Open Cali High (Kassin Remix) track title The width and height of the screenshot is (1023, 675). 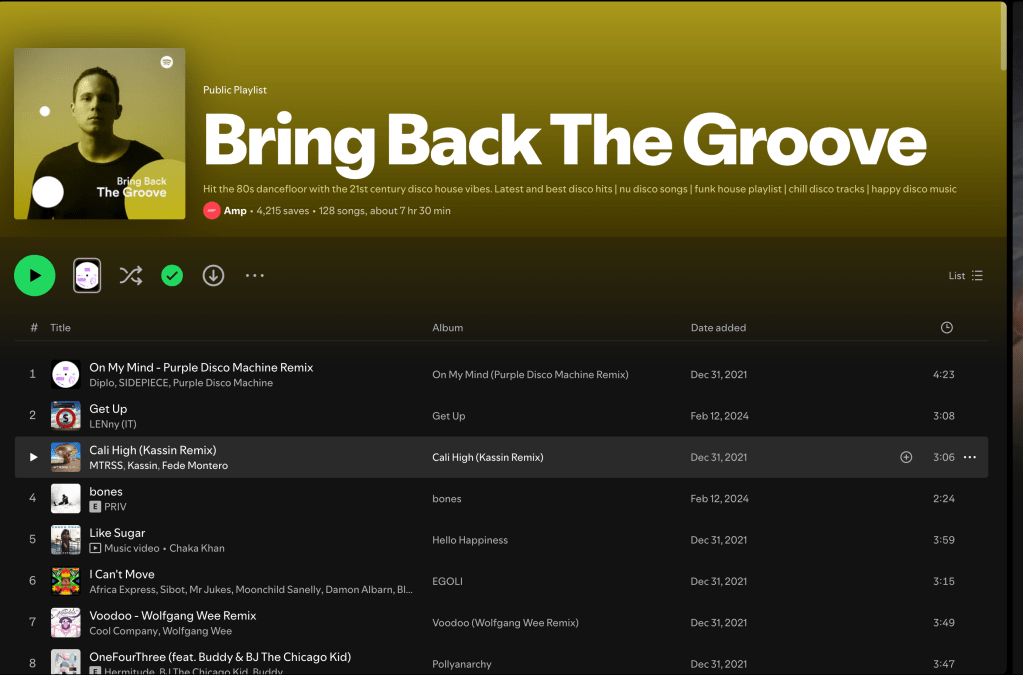tap(153, 450)
